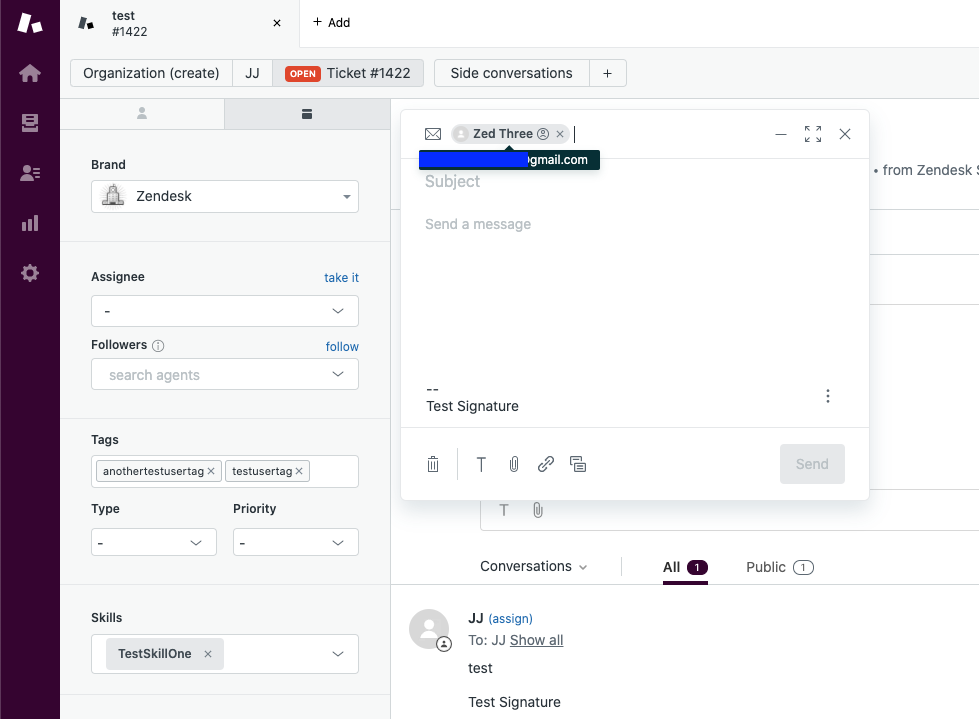Open the Side conversations tab
This screenshot has width=979, height=719.
pyautogui.click(x=510, y=72)
